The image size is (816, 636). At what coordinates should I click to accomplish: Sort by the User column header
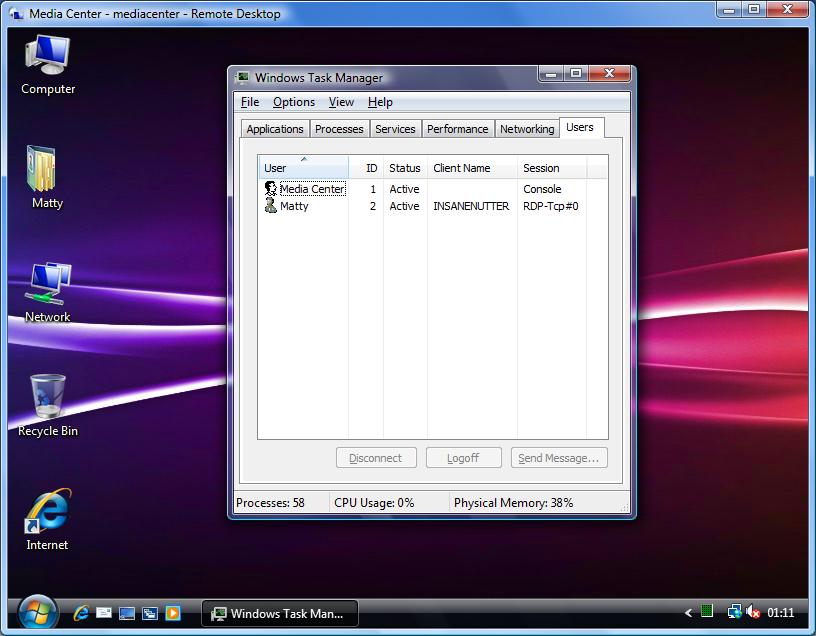(303, 168)
